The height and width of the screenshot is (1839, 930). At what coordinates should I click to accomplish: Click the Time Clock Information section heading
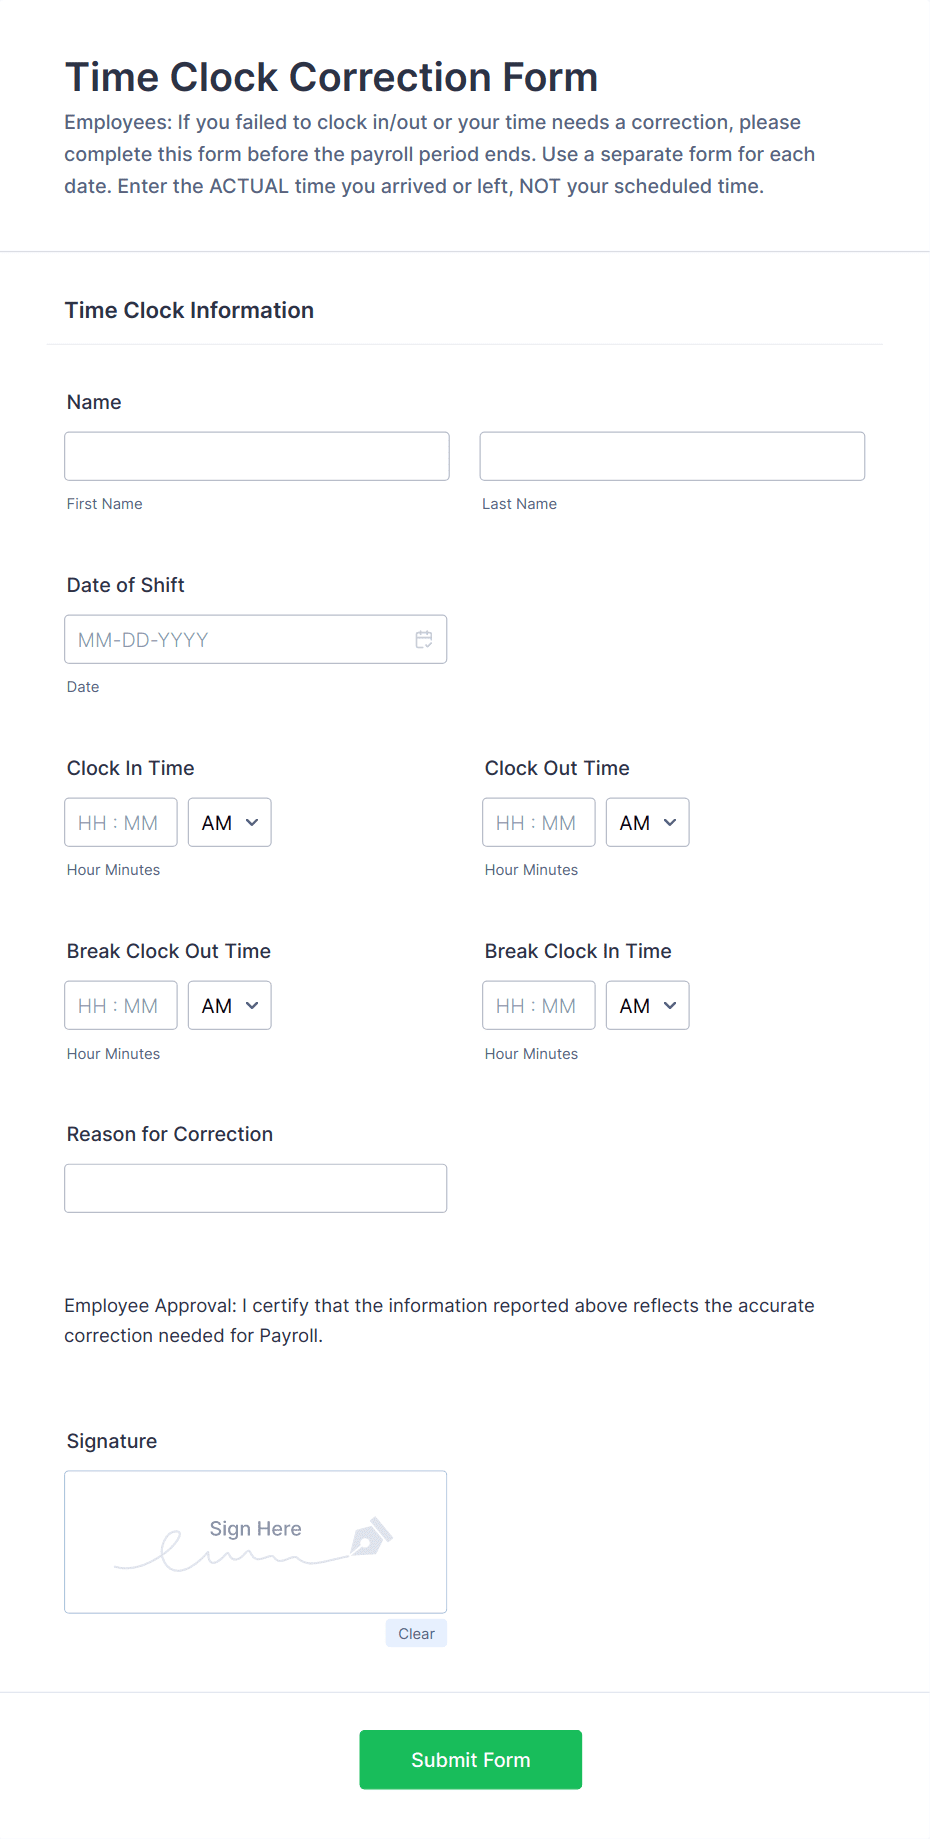(x=189, y=310)
